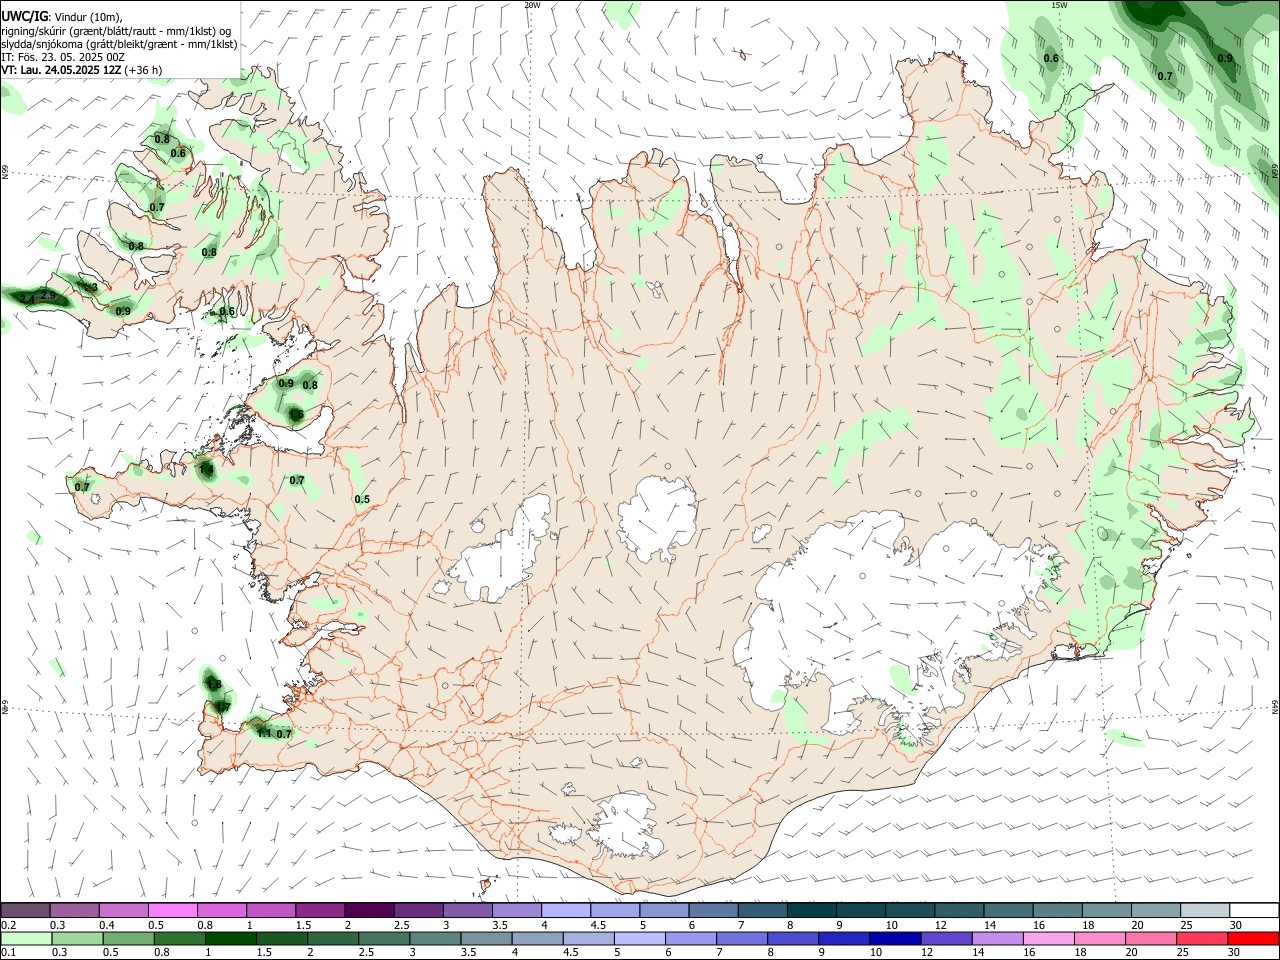Screen dimensions: 1280x960
Task: Click the 1.6 rainfall label on the map
Action: click(x=296, y=414)
